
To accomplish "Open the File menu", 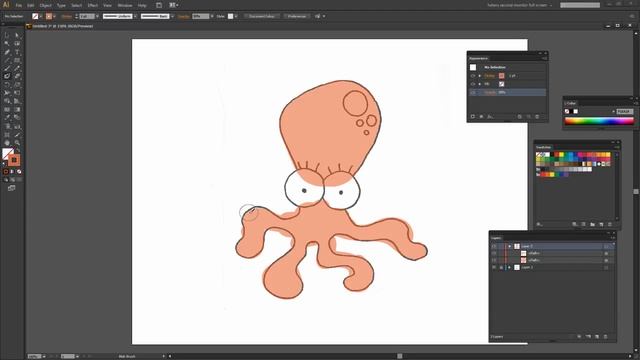I will 19,5.
